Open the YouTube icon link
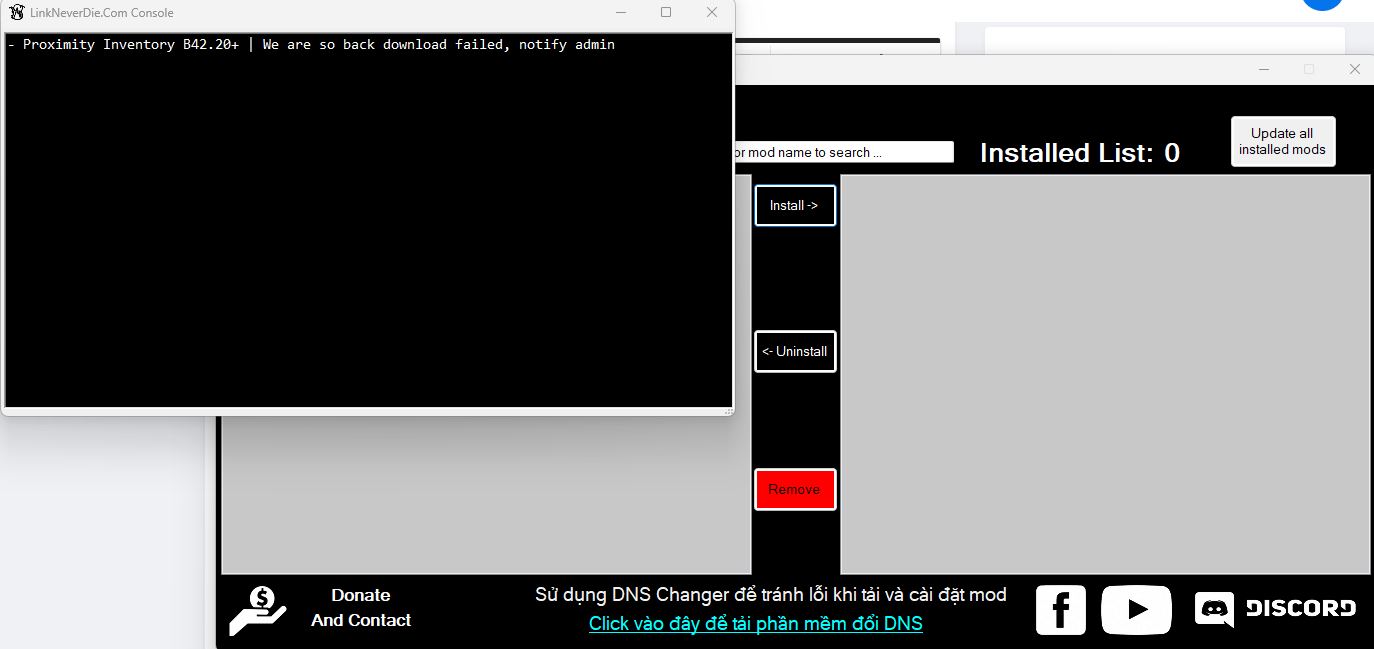 point(1136,610)
